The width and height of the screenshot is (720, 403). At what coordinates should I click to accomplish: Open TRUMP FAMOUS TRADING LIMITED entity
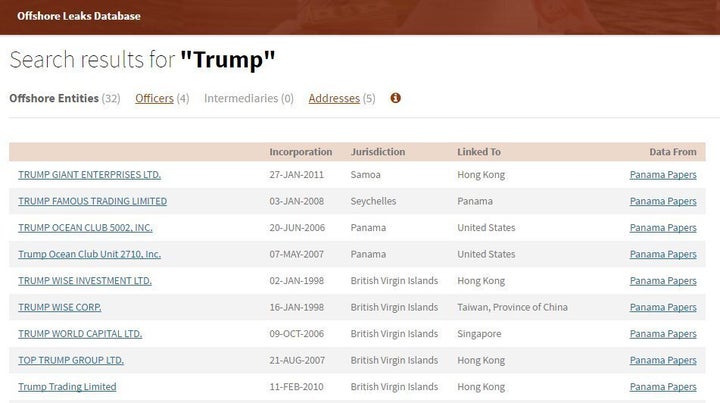tap(93, 201)
